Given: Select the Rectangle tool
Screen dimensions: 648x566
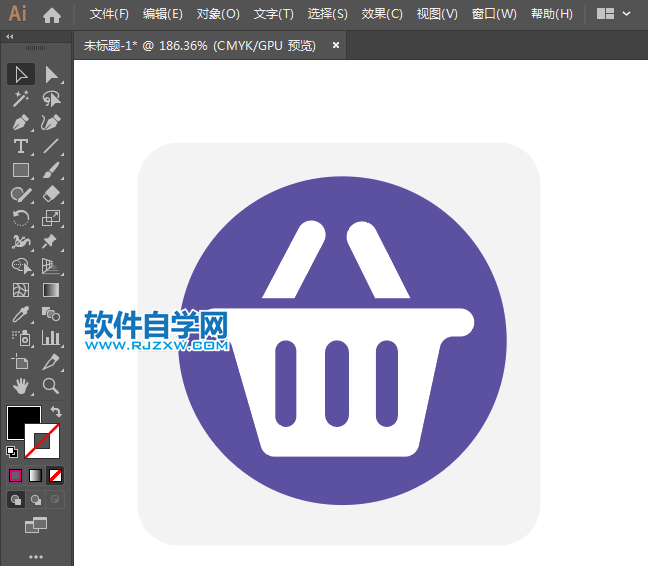Looking at the screenshot, I should click(x=21, y=170).
